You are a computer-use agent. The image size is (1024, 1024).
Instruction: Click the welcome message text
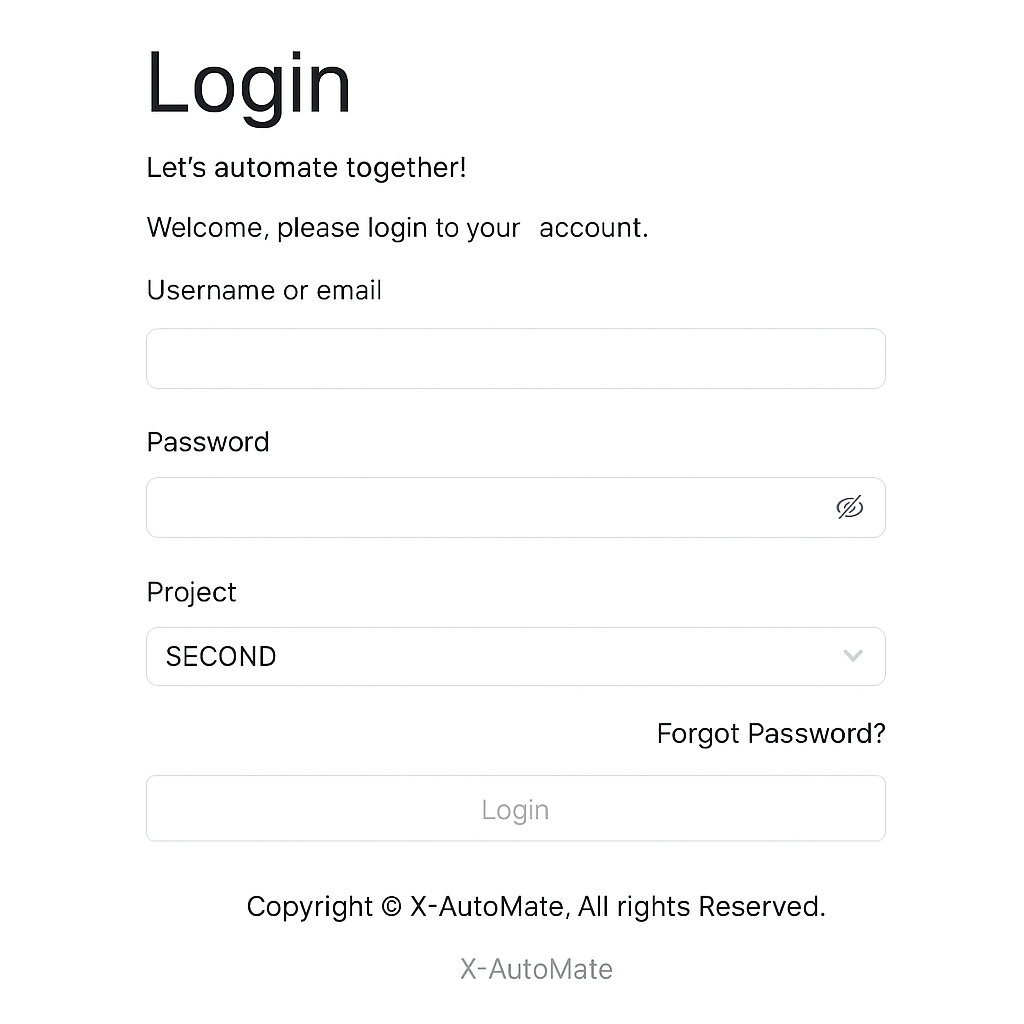396,227
